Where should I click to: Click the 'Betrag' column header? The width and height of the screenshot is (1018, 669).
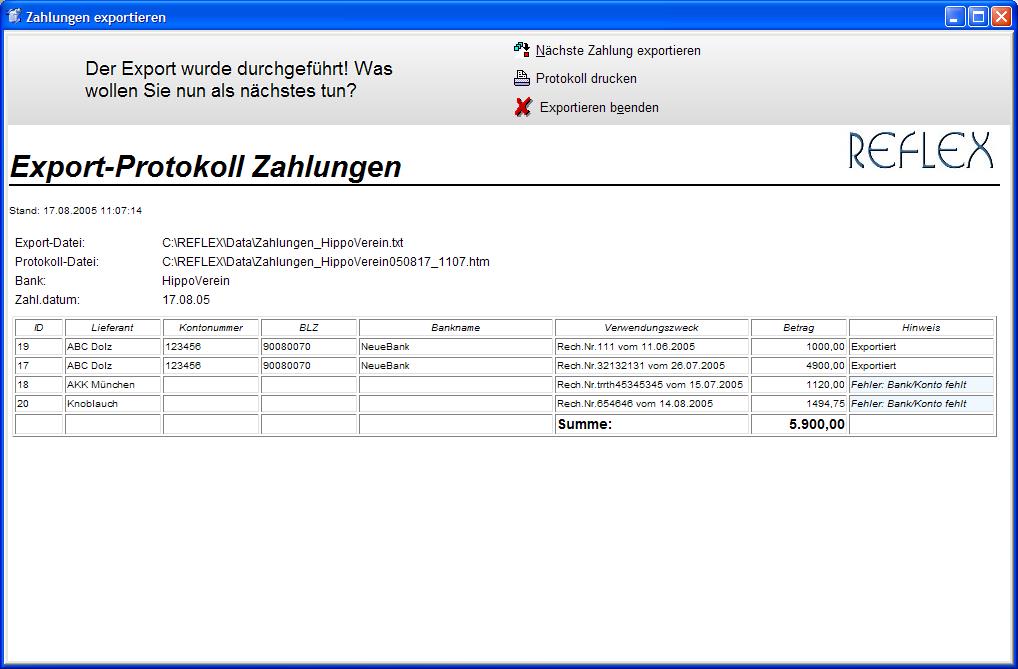[799, 328]
